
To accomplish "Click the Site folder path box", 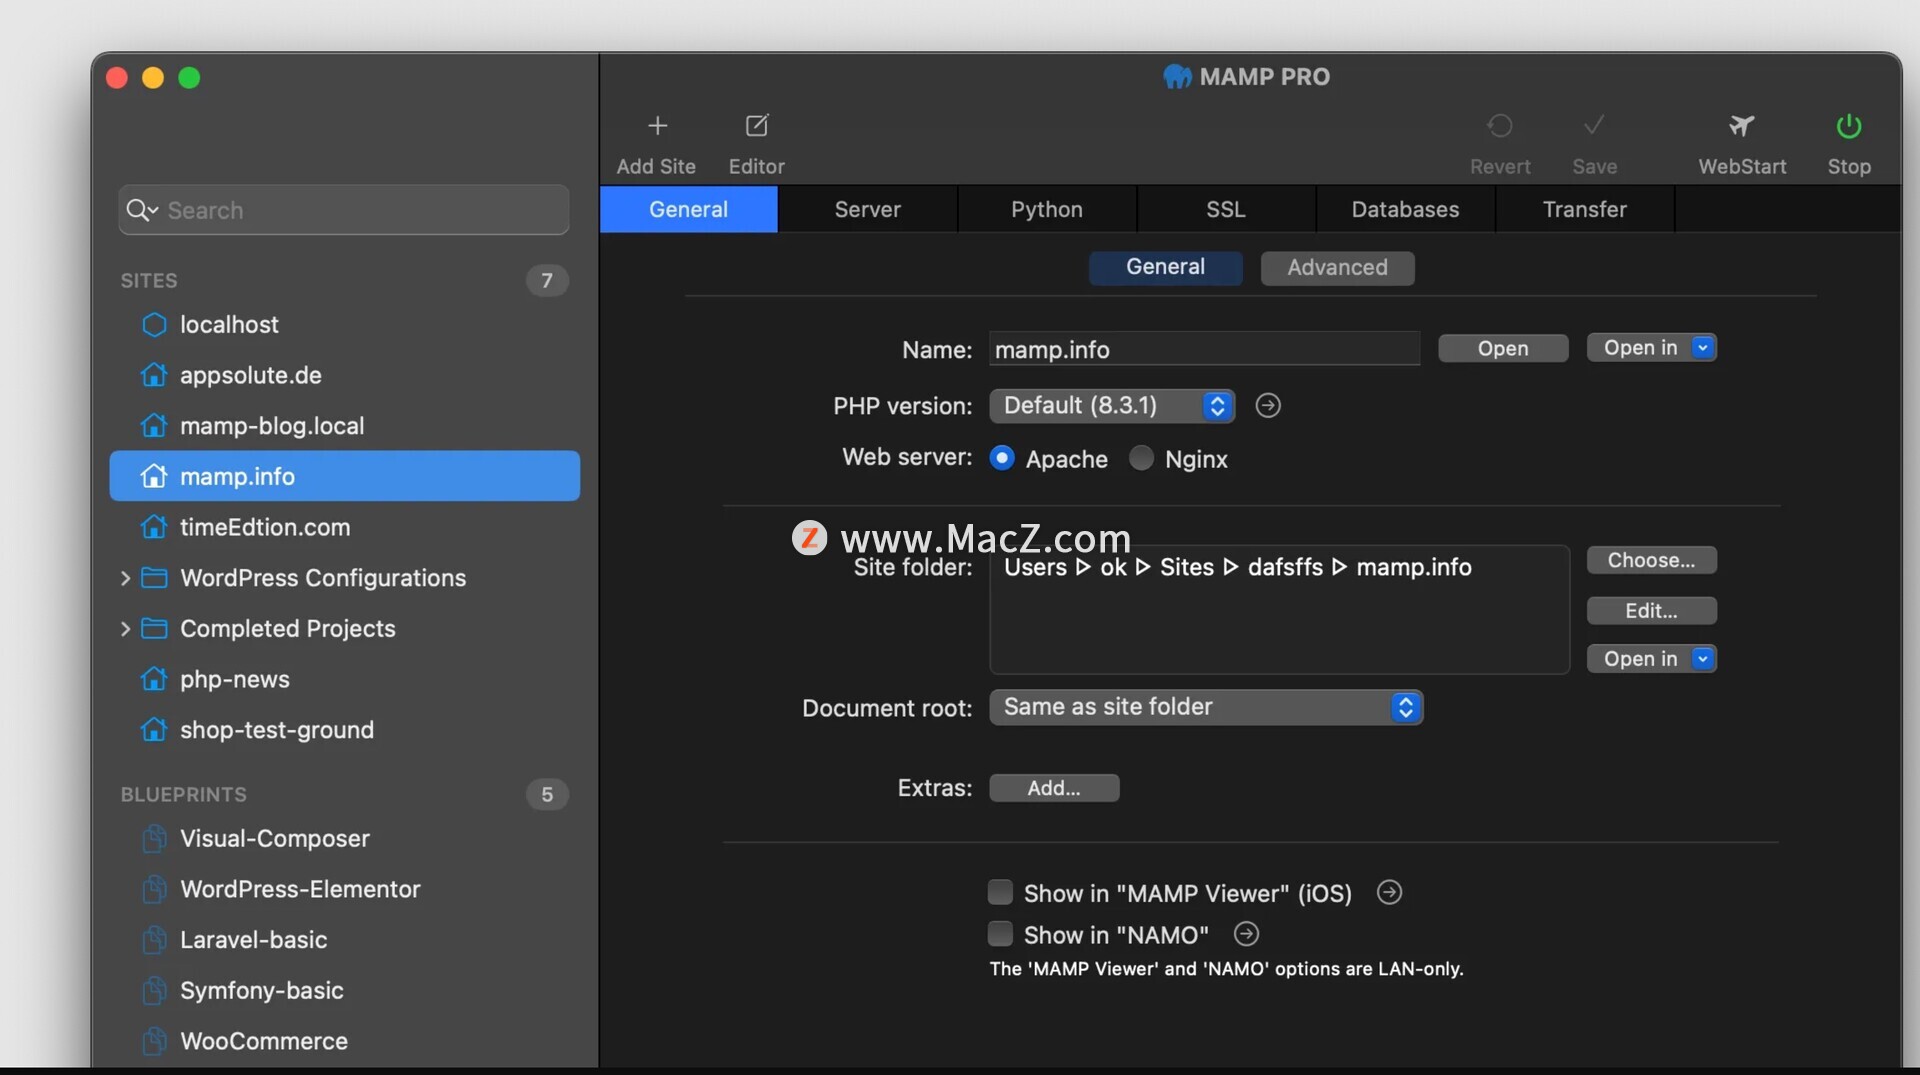I will tap(1279, 610).
